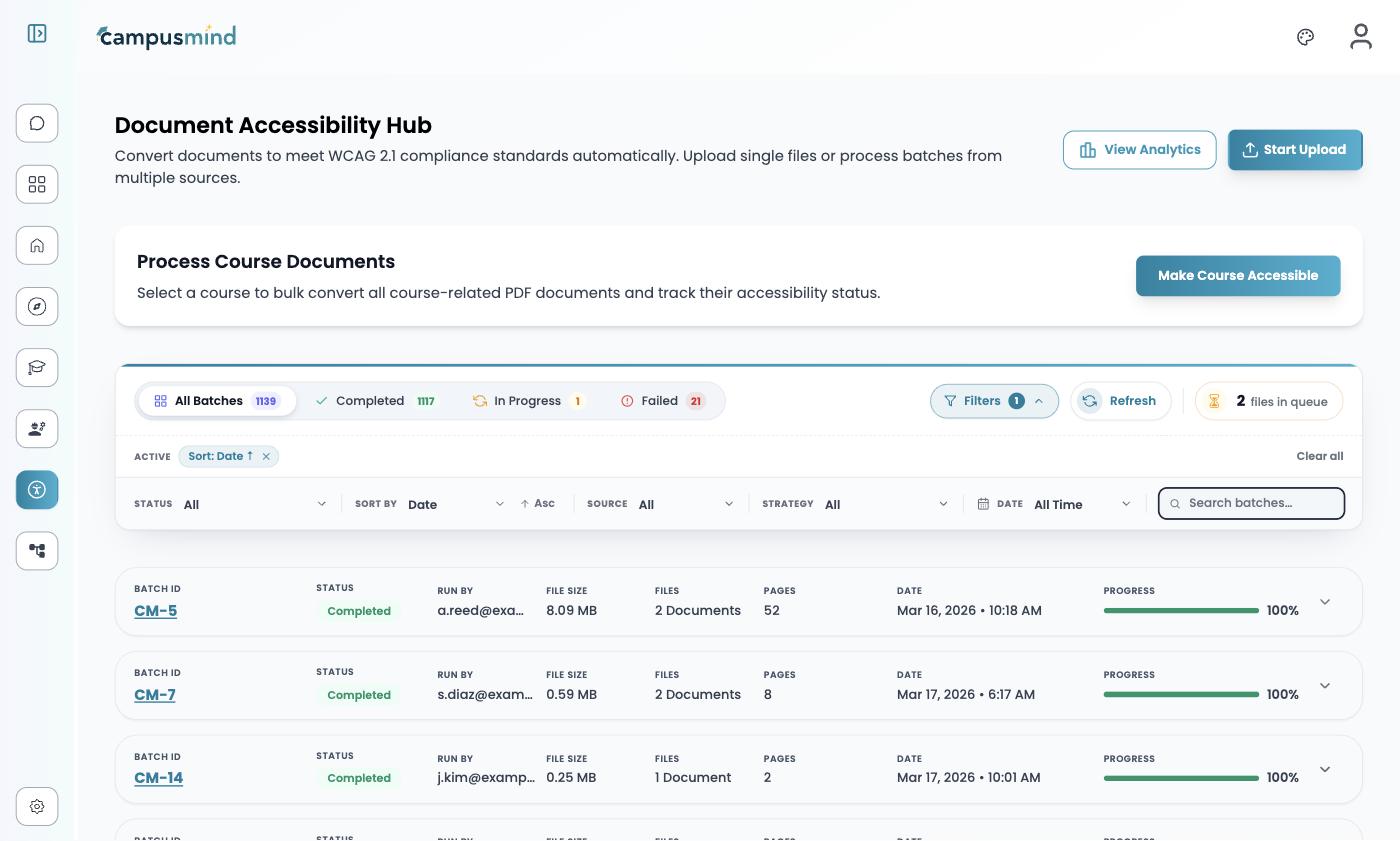The image size is (1400, 841).
Task: Click the Refresh button
Action: click(1120, 401)
